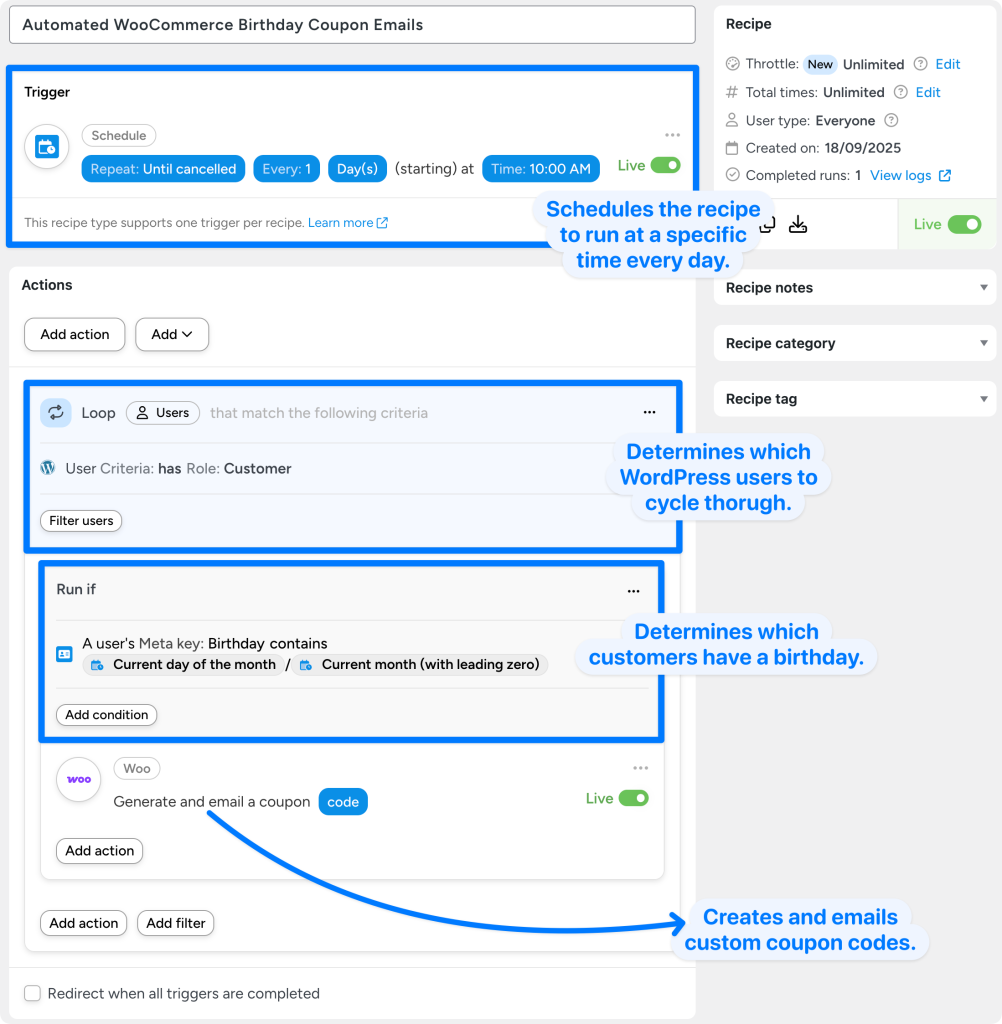Open the Add dropdown under Actions
The image size is (1002, 1024).
click(171, 334)
